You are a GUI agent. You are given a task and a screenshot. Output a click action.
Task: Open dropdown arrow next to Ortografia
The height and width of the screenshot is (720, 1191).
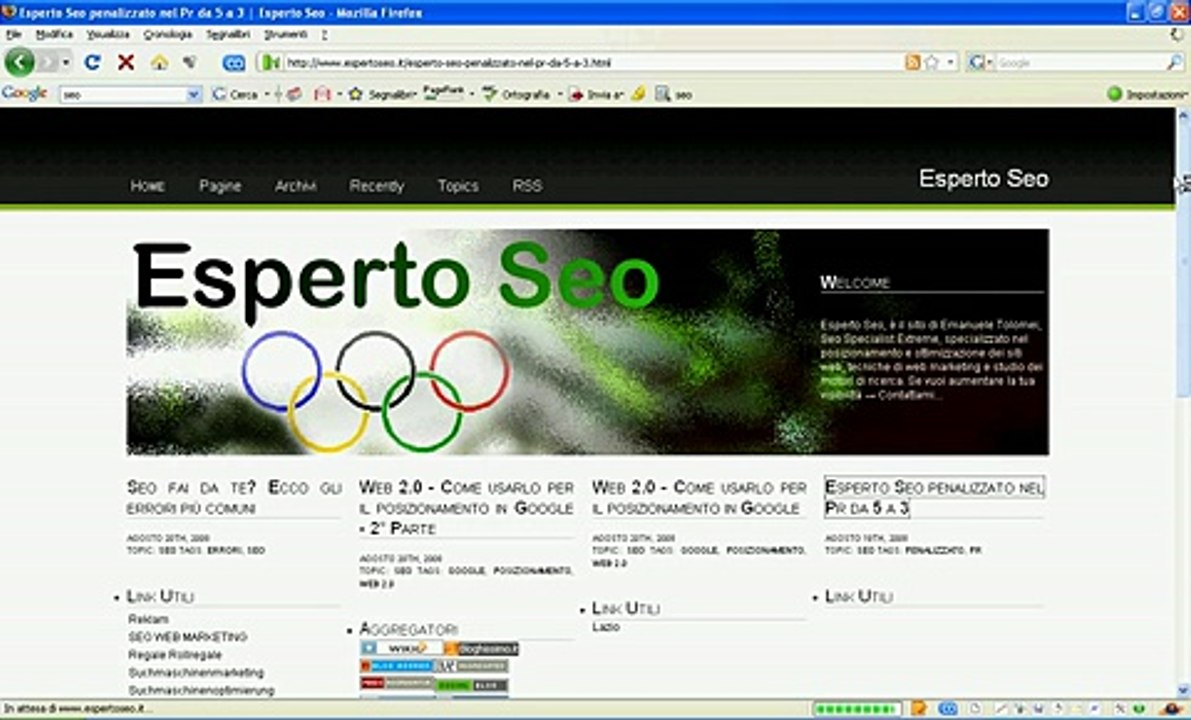click(560, 94)
